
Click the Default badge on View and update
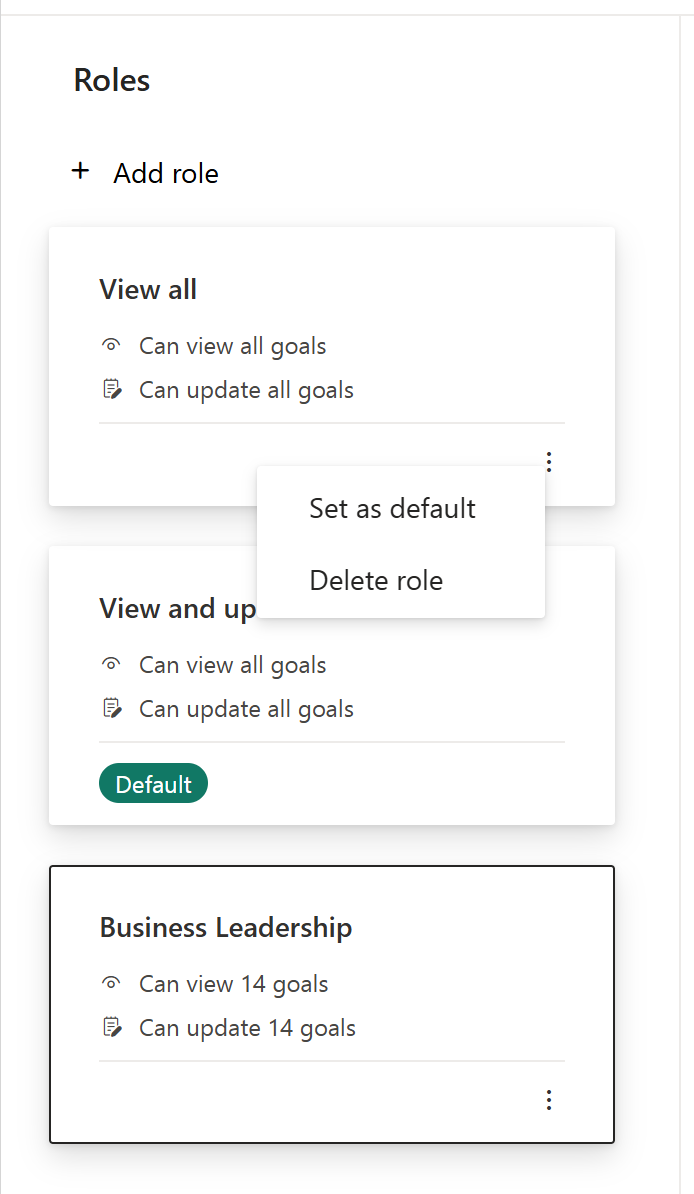(153, 783)
